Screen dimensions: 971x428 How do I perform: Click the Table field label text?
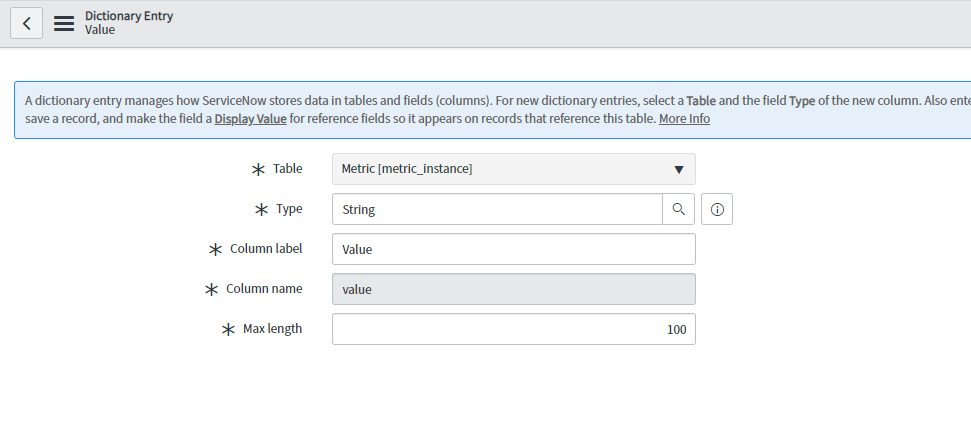click(288, 169)
